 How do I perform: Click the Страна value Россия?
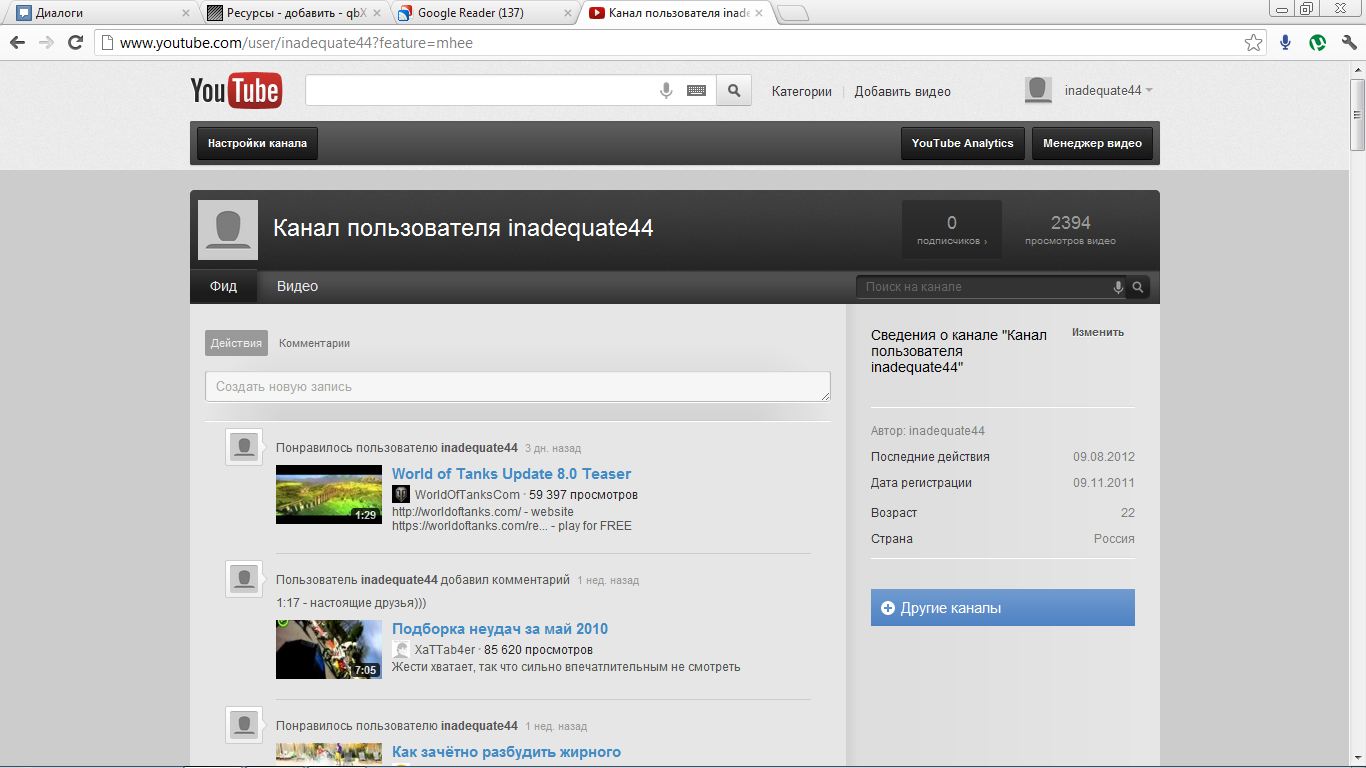(x=1114, y=539)
